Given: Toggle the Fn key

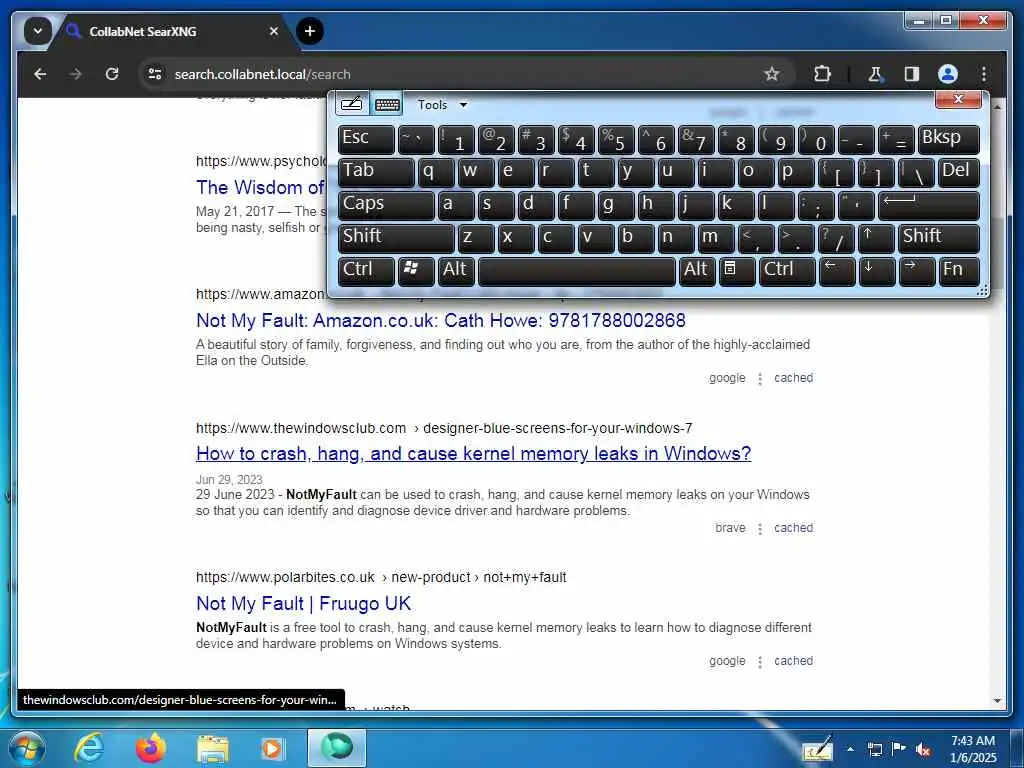Looking at the screenshot, I should coord(959,271).
